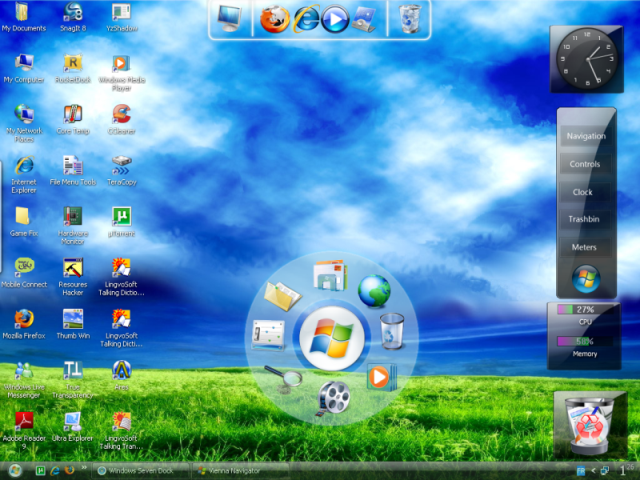Select Clock in sidebar panel

(583, 192)
